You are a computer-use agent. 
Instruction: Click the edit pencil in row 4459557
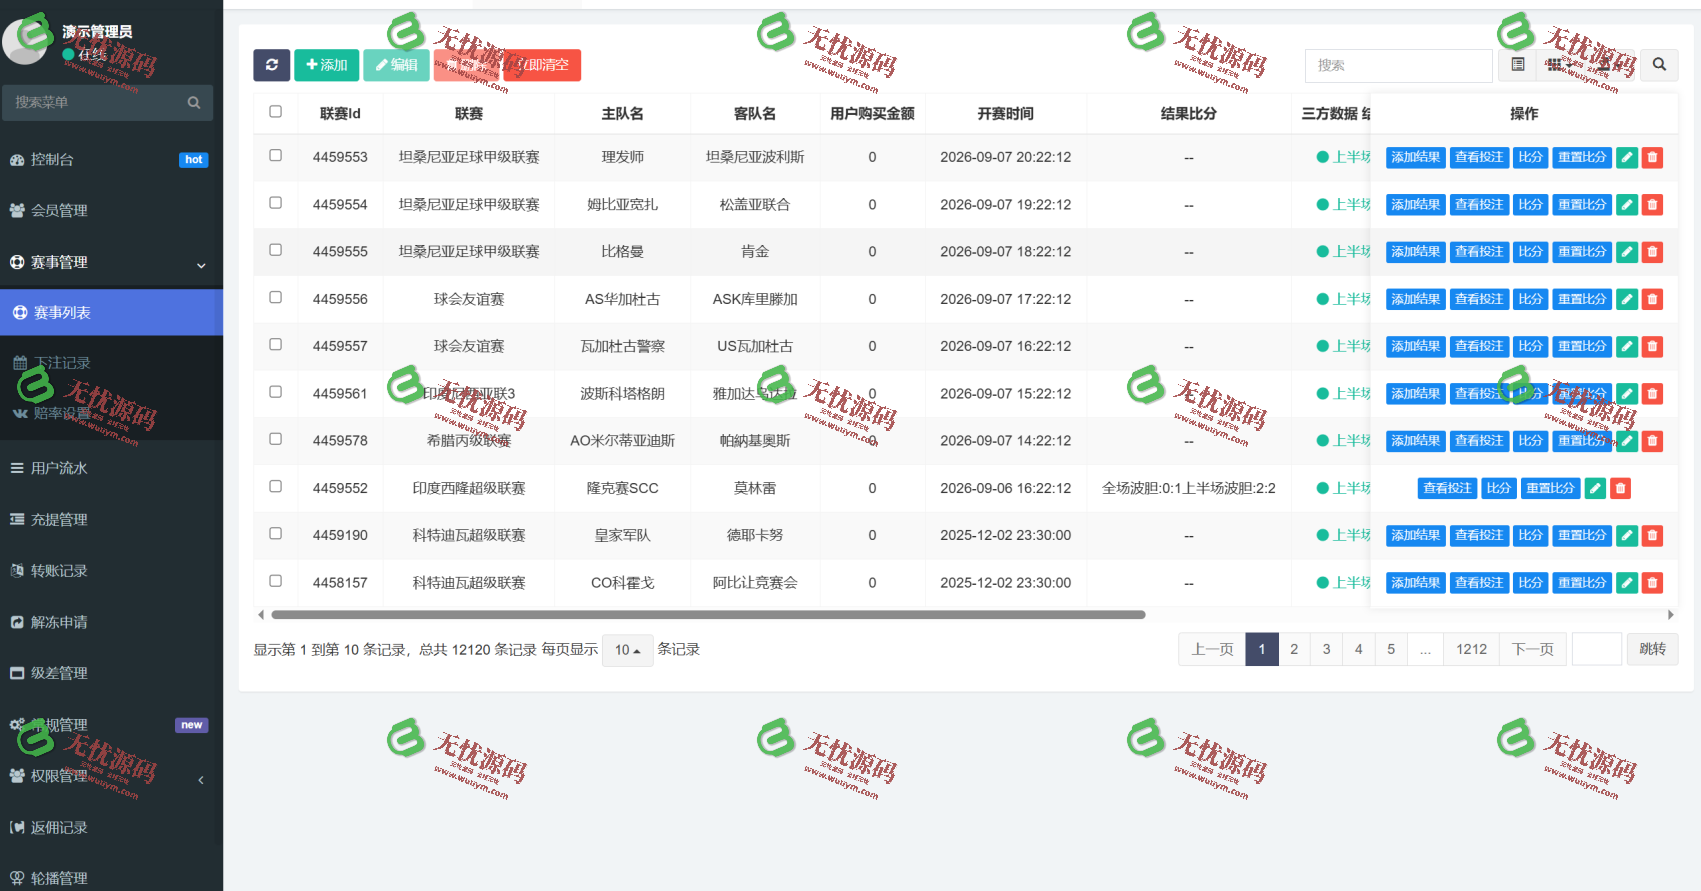point(1627,346)
